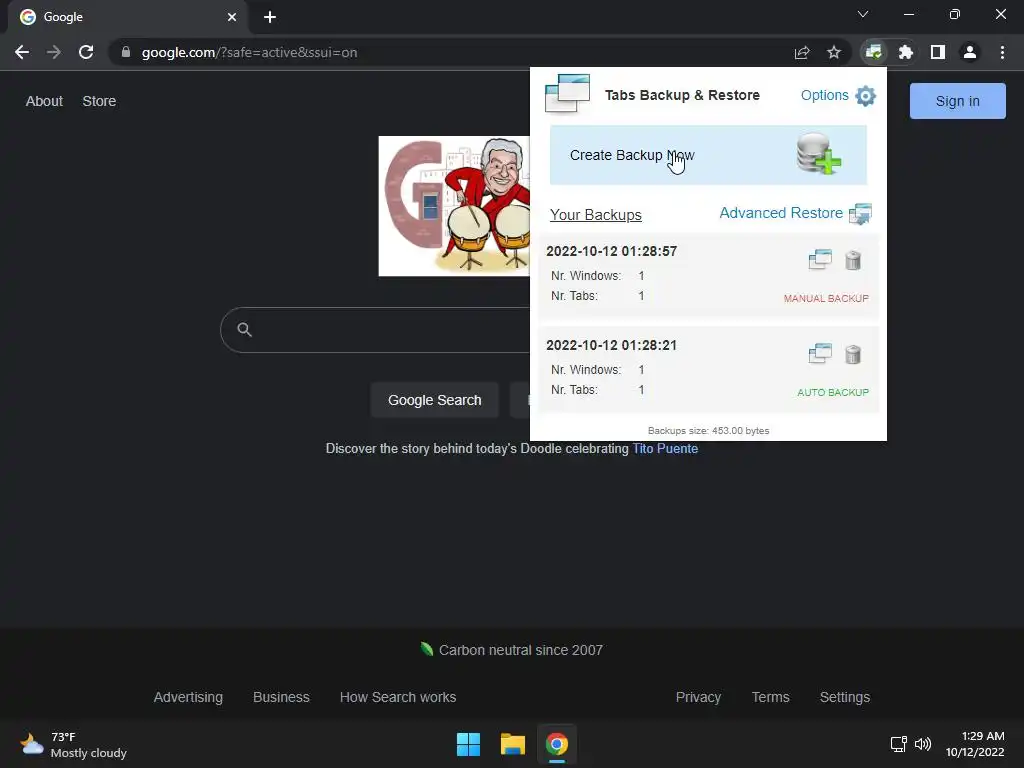Click the Sign in button

[x=957, y=101]
